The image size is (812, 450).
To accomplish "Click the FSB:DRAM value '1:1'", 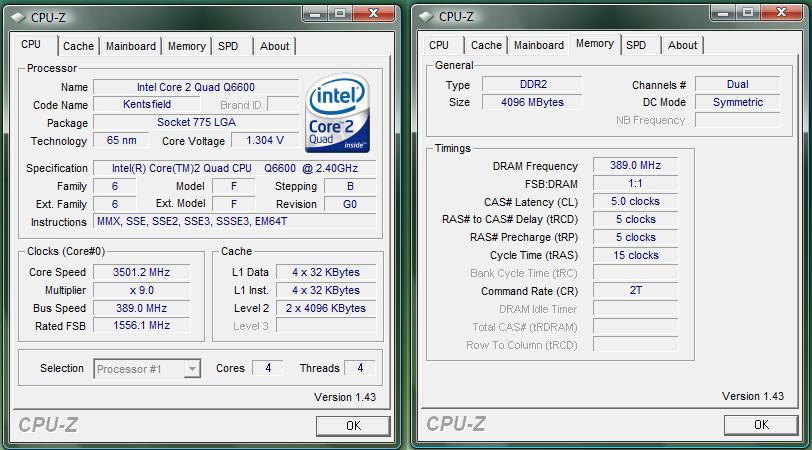I will point(635,183).
